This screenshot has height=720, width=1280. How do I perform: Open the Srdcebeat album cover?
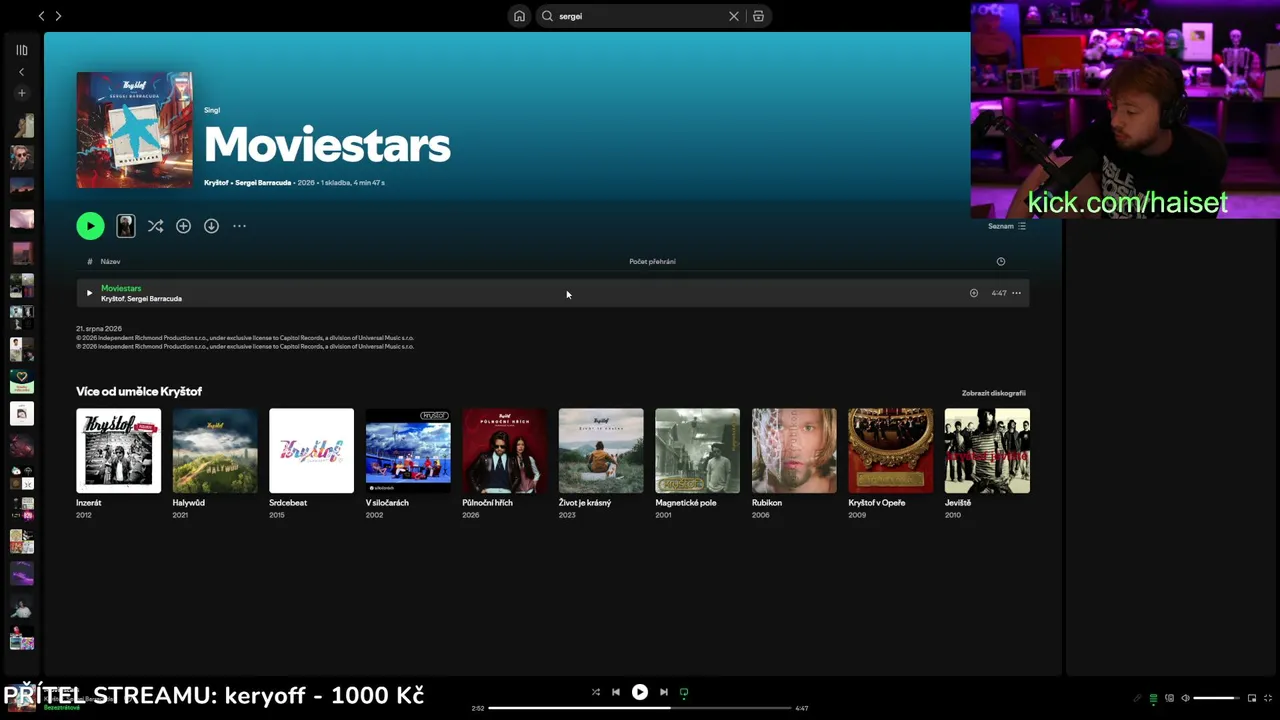pos(311,450)
